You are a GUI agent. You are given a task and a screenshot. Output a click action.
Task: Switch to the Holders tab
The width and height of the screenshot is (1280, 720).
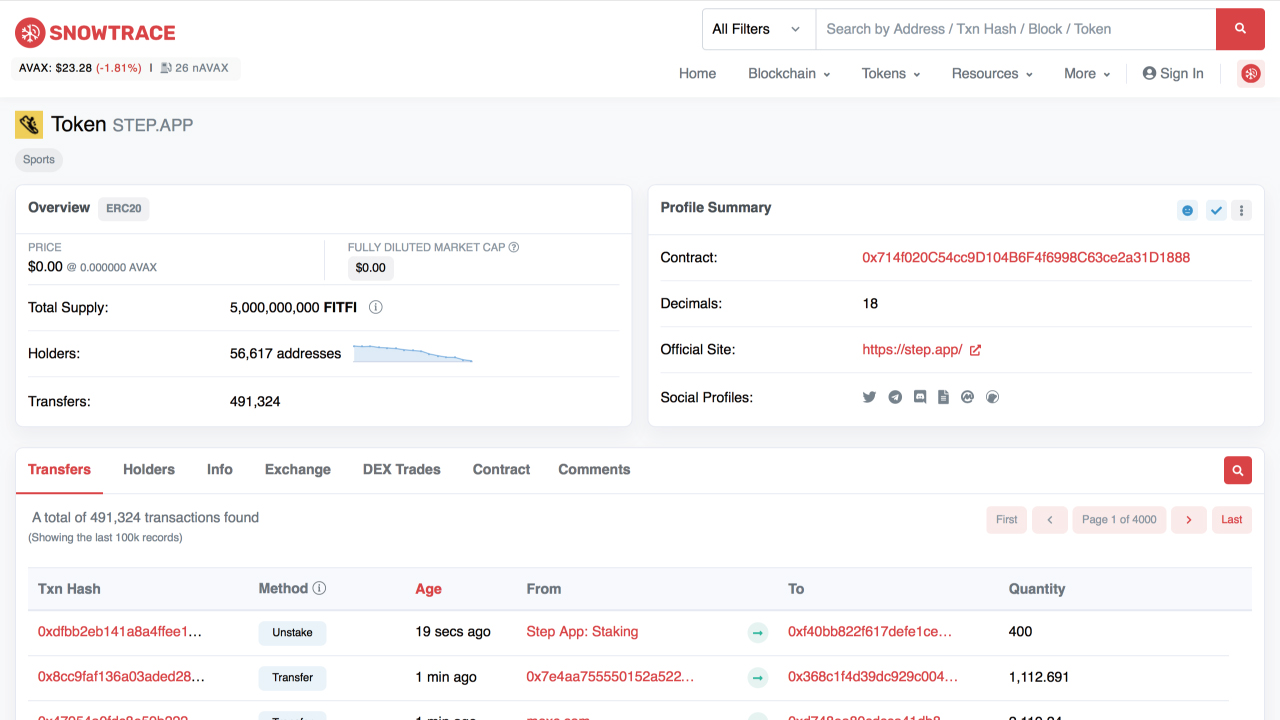coord(149,469)
